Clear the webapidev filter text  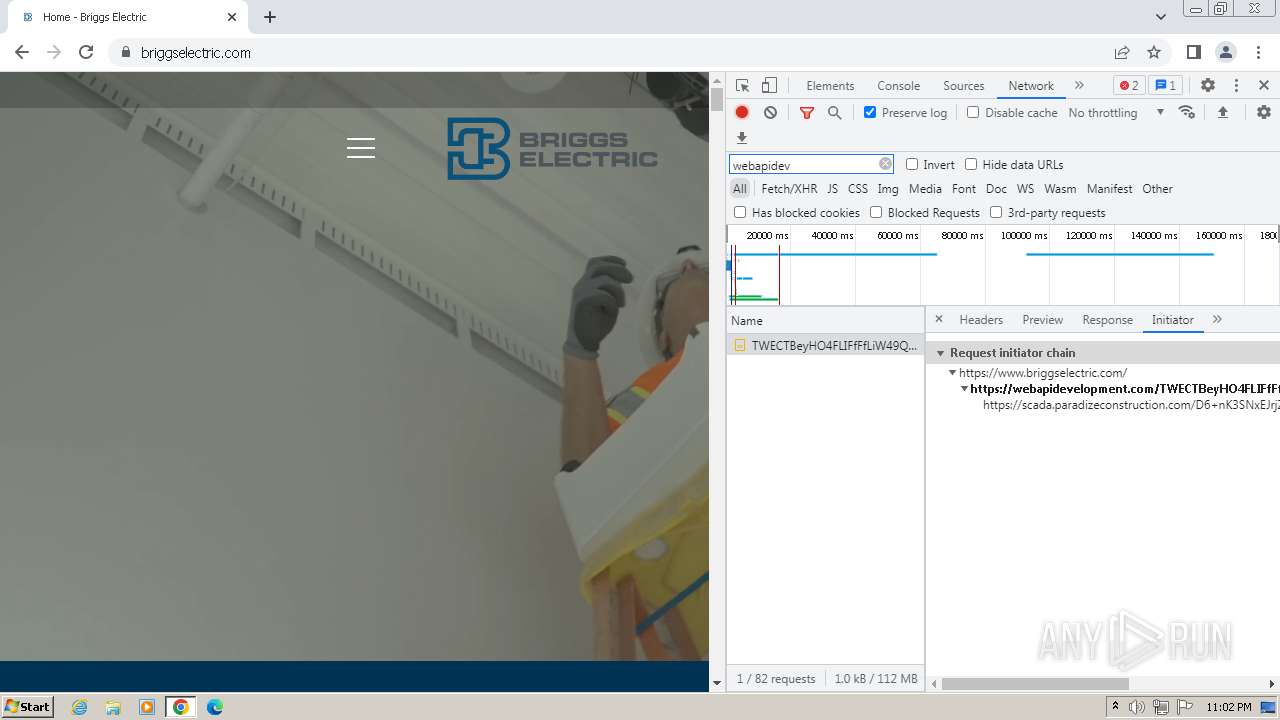(885, 164)
